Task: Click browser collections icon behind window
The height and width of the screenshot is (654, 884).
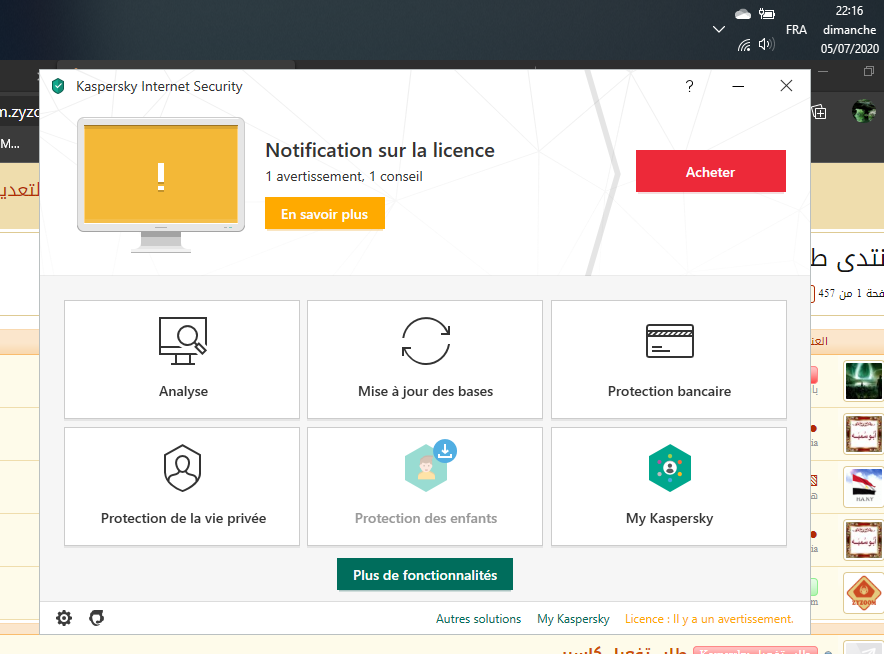Action: 819,112
